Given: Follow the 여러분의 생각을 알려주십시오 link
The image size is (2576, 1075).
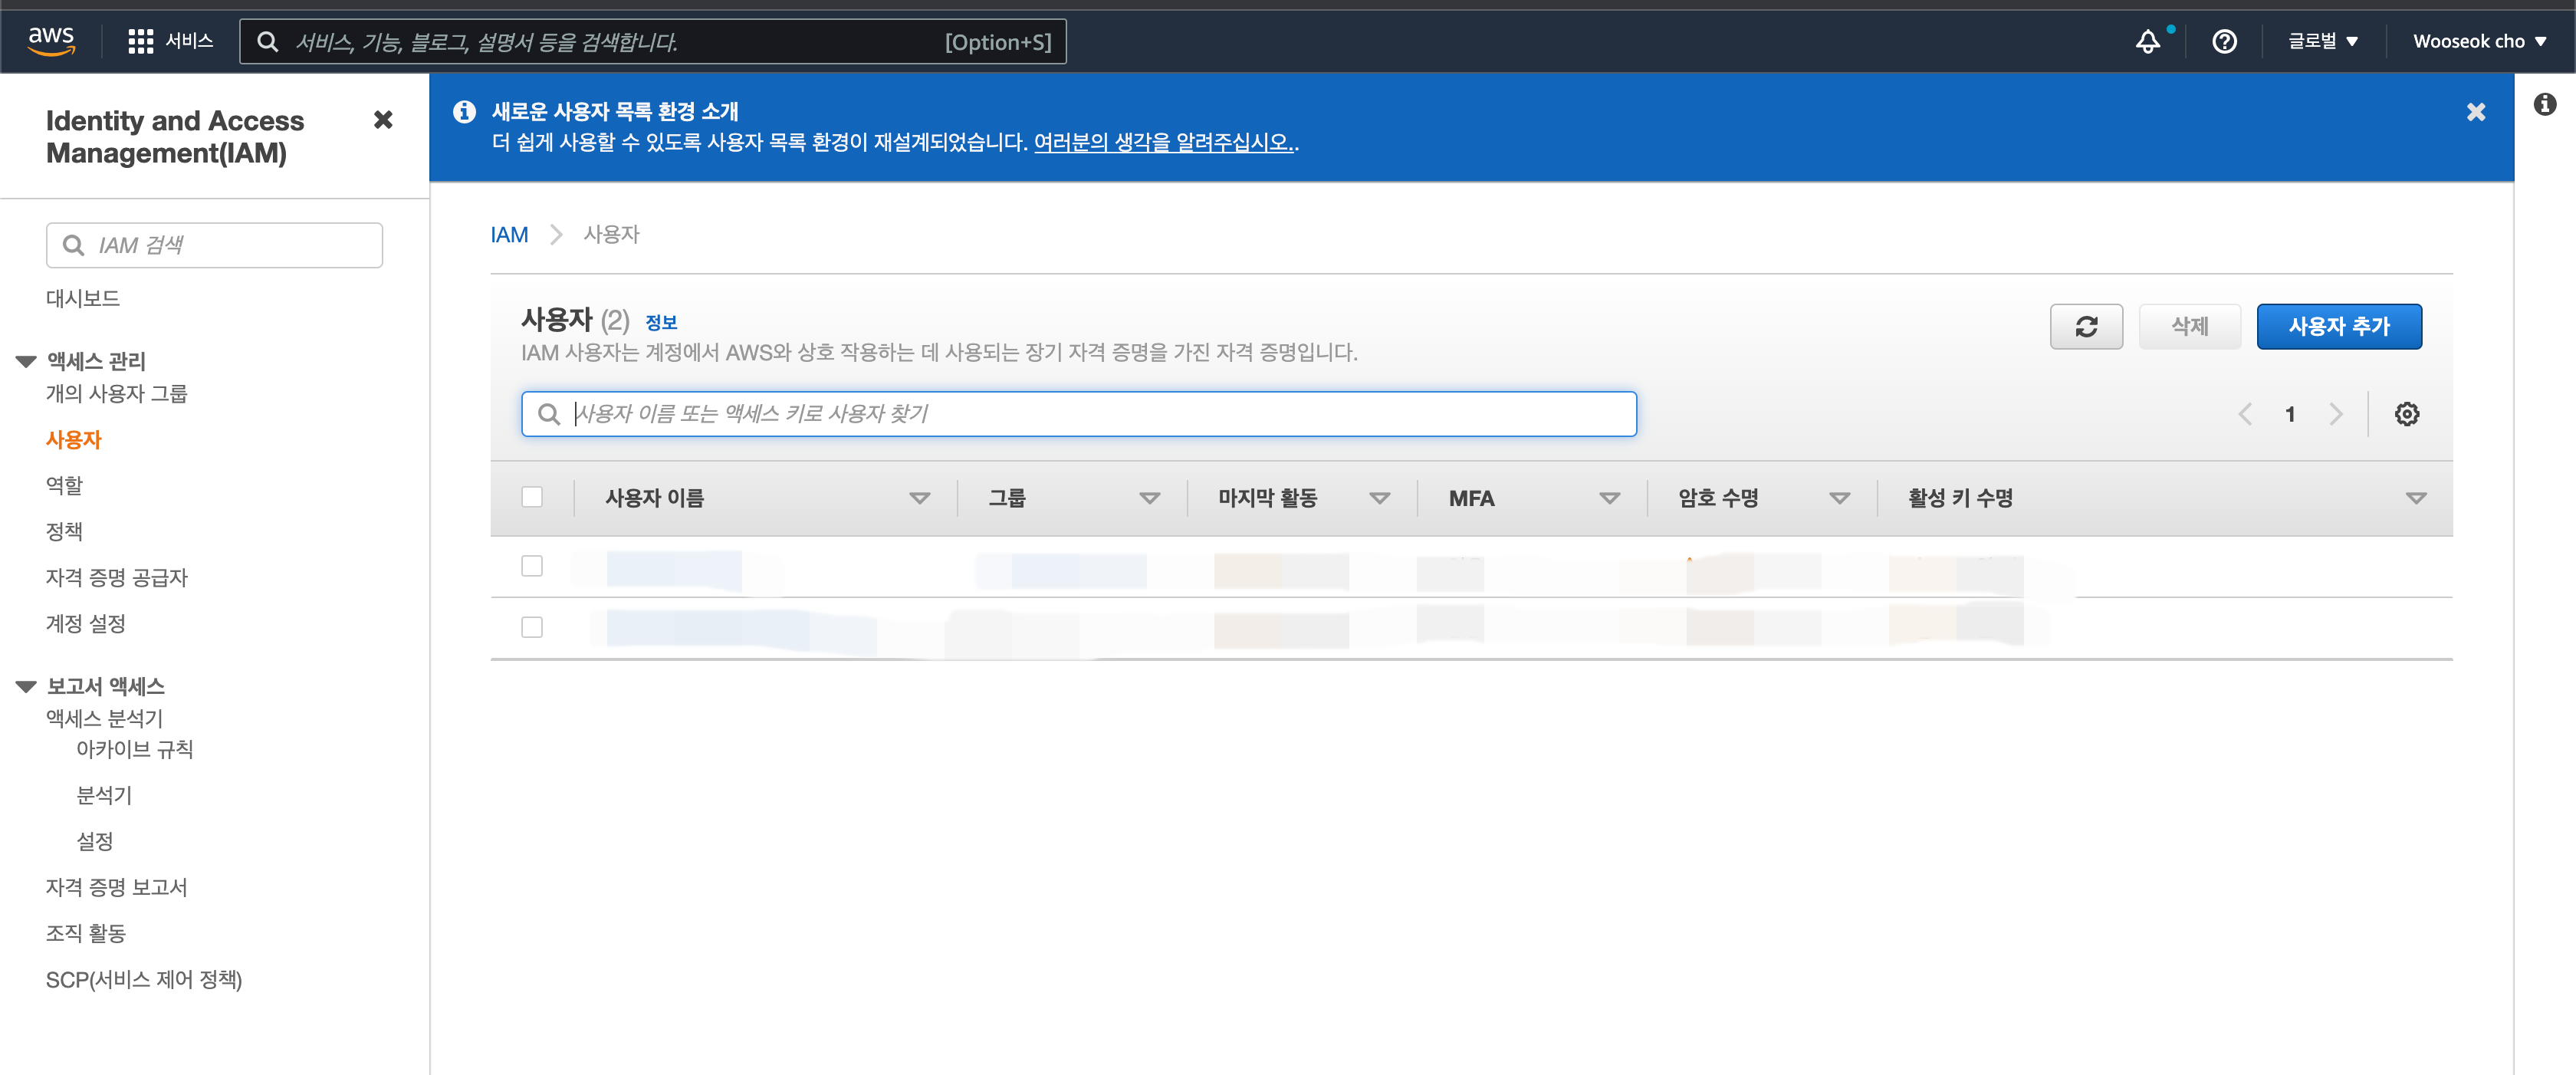Looking at the screenshot, I should coord(1163,142).
